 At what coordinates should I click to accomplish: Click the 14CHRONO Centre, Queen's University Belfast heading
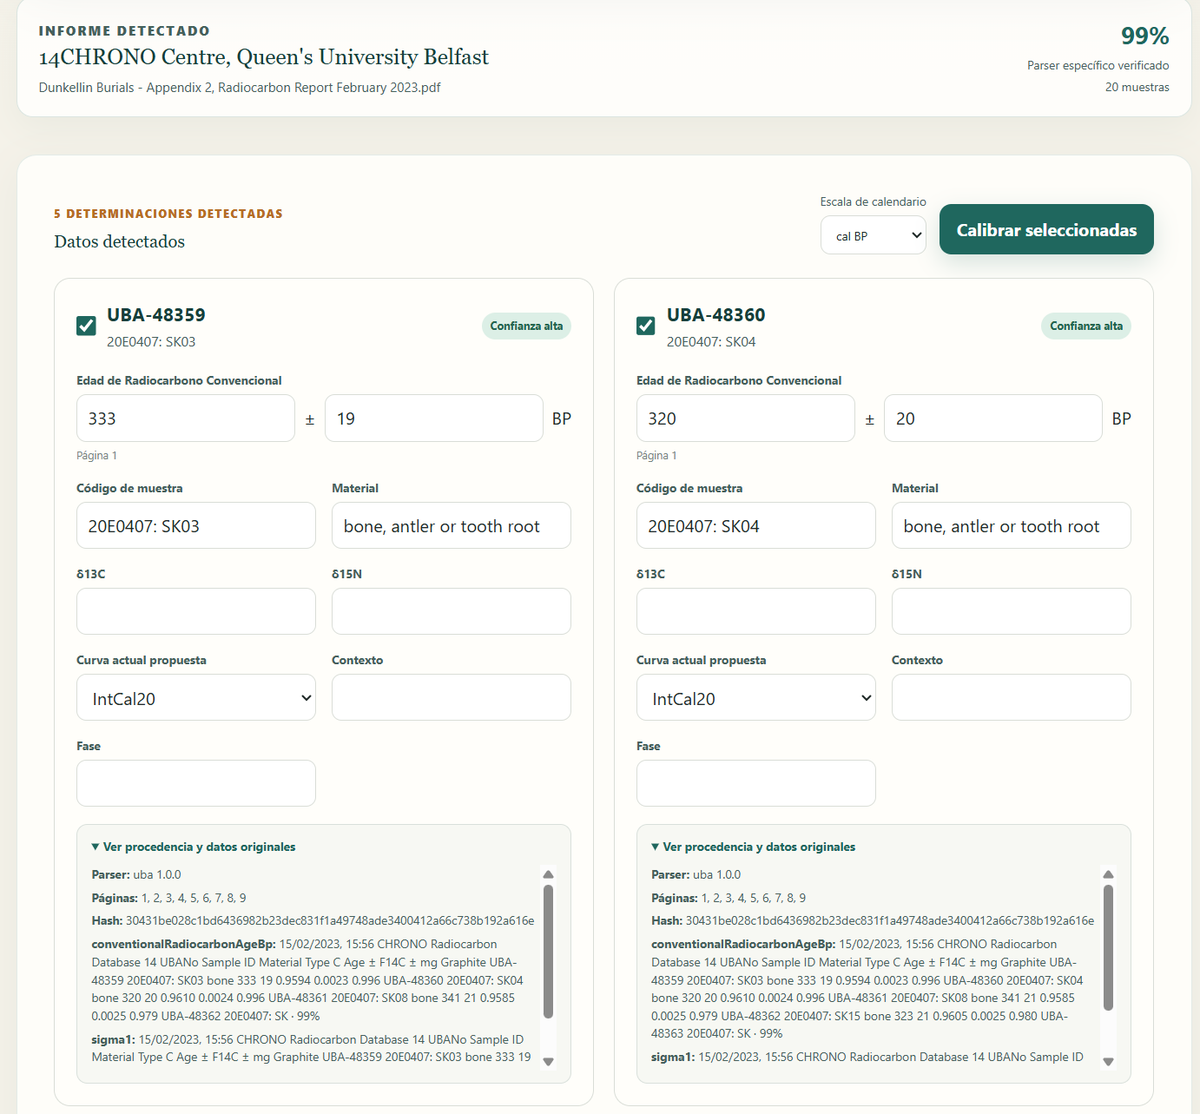point(264,57)
